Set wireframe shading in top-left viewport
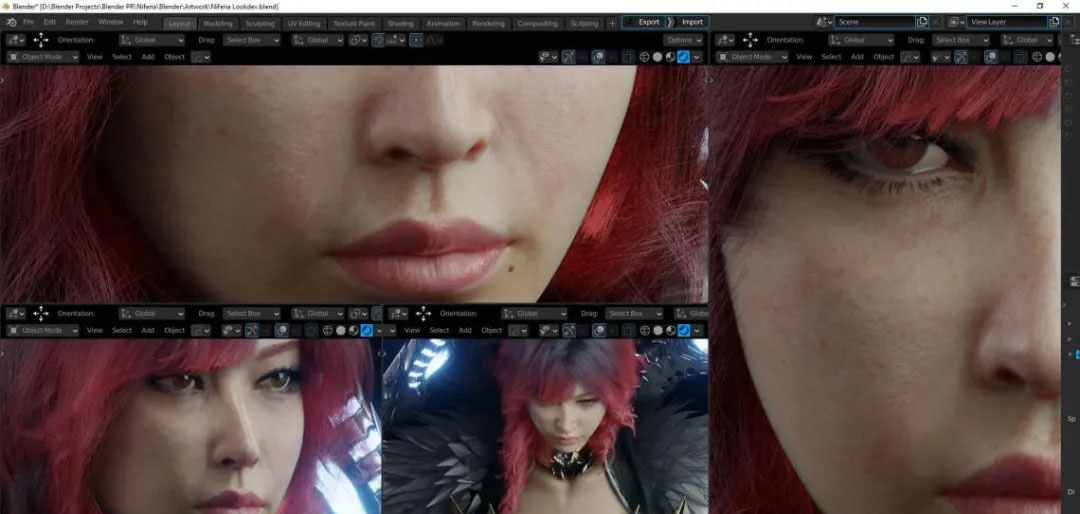This screenshot has width=1080, height=514. (x=644, y=56)
